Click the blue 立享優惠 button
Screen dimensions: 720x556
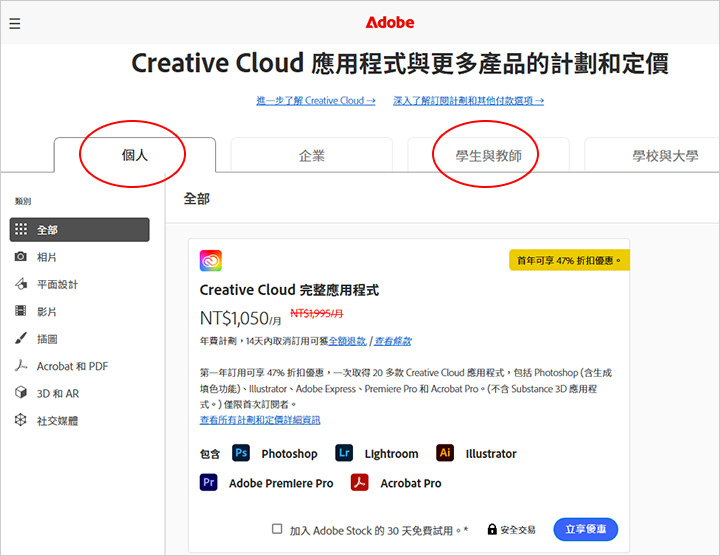pyautogui.click(x=585, y=529)
